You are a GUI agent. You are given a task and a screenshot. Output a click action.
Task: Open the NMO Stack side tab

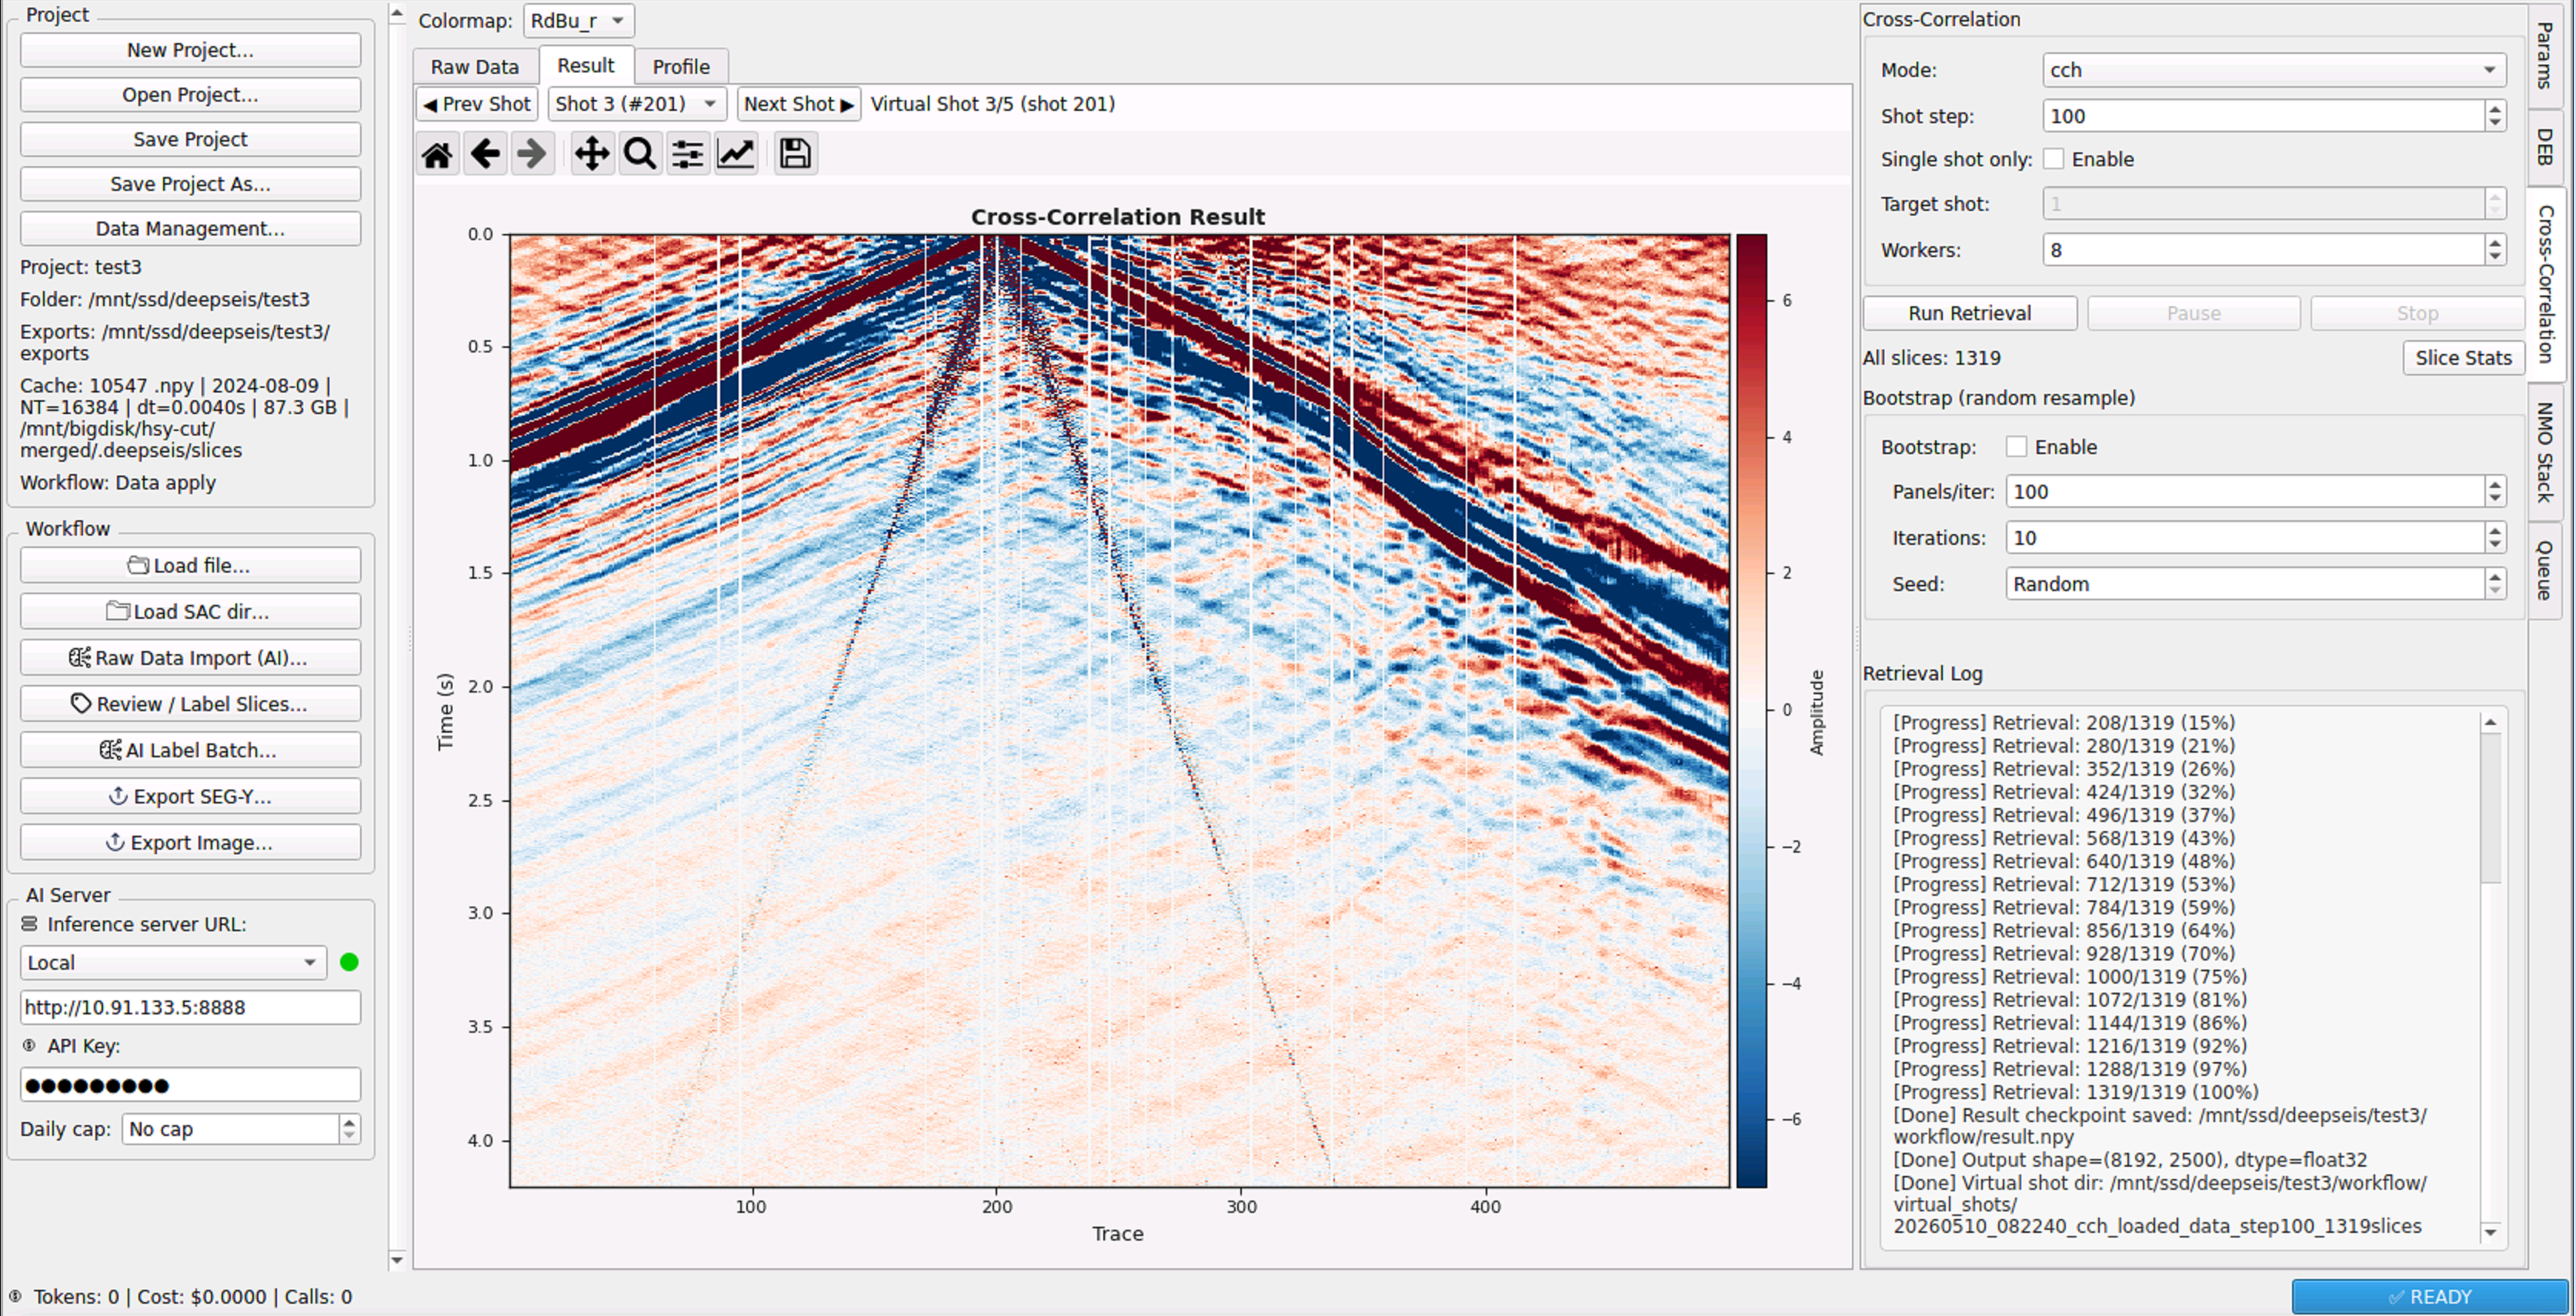click(x=2546, y=452)
